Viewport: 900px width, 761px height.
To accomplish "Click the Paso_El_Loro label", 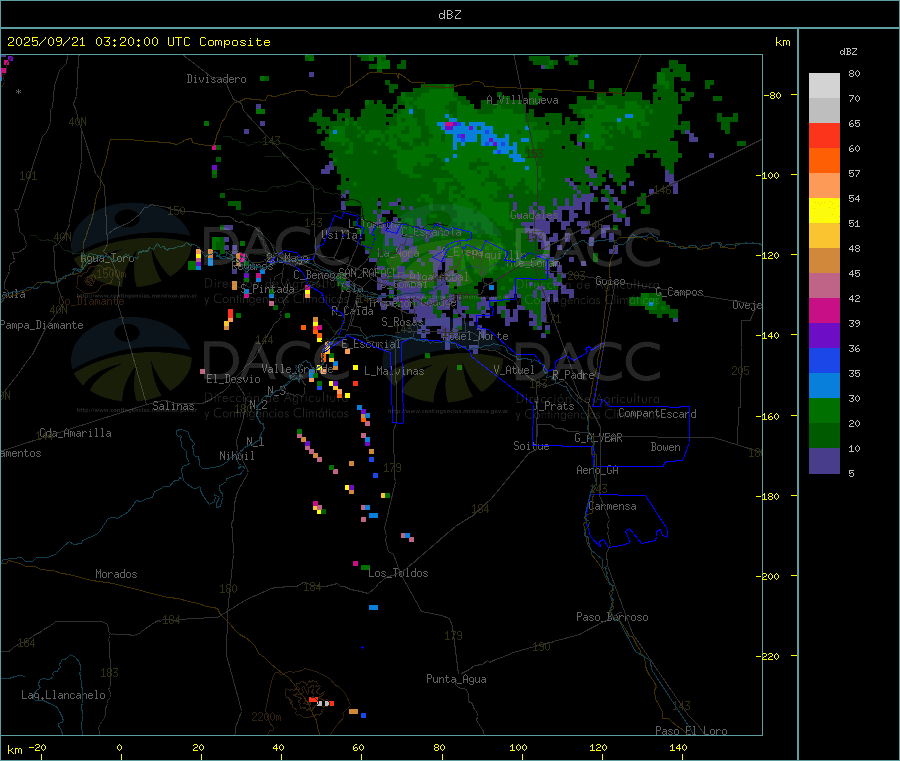I will point(691,731).
